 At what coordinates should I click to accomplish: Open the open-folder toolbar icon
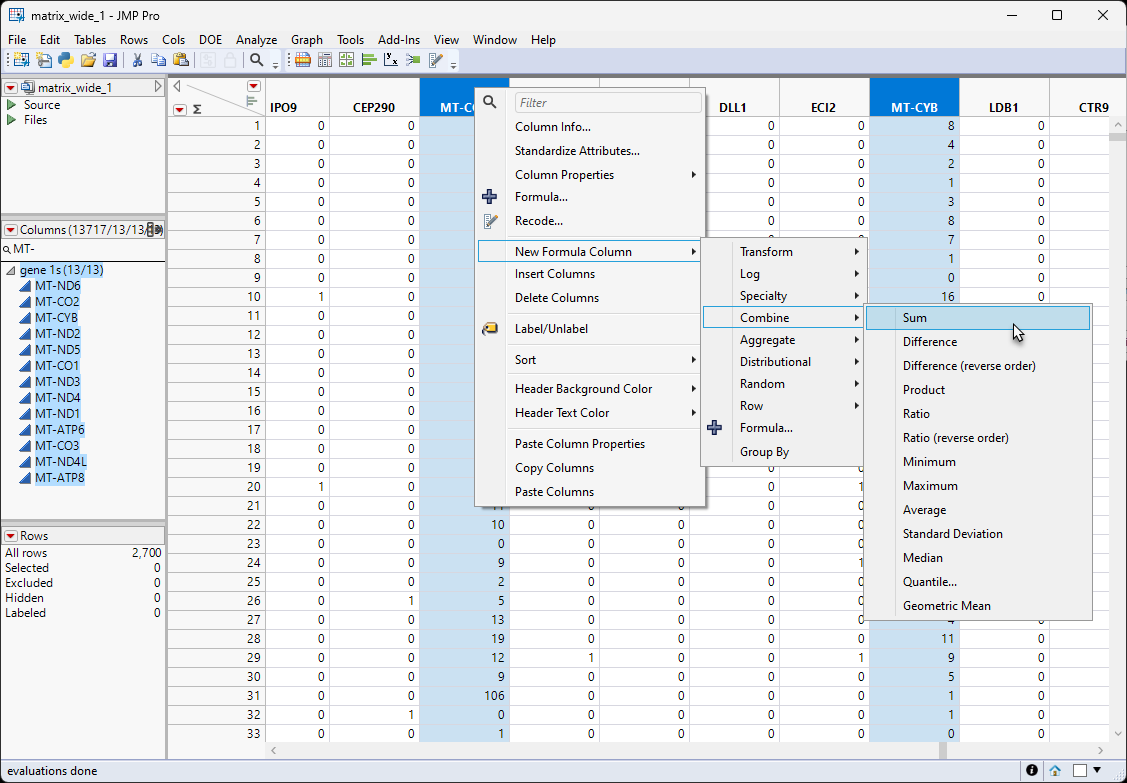(x=88, y=60)
